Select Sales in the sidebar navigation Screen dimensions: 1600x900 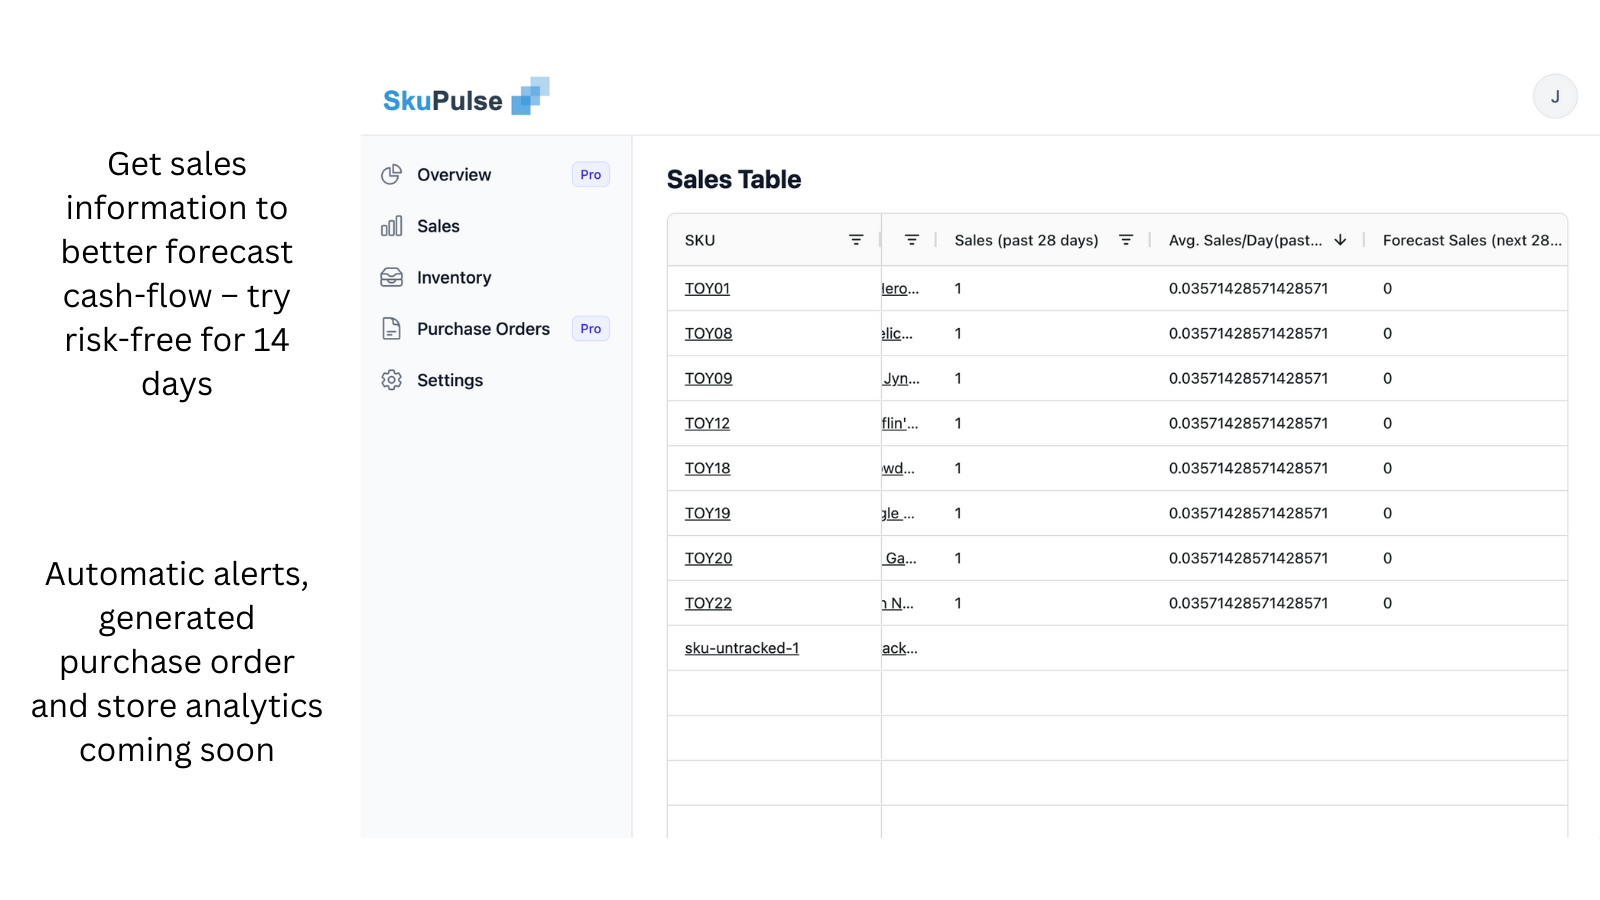(x=438, y=226)
